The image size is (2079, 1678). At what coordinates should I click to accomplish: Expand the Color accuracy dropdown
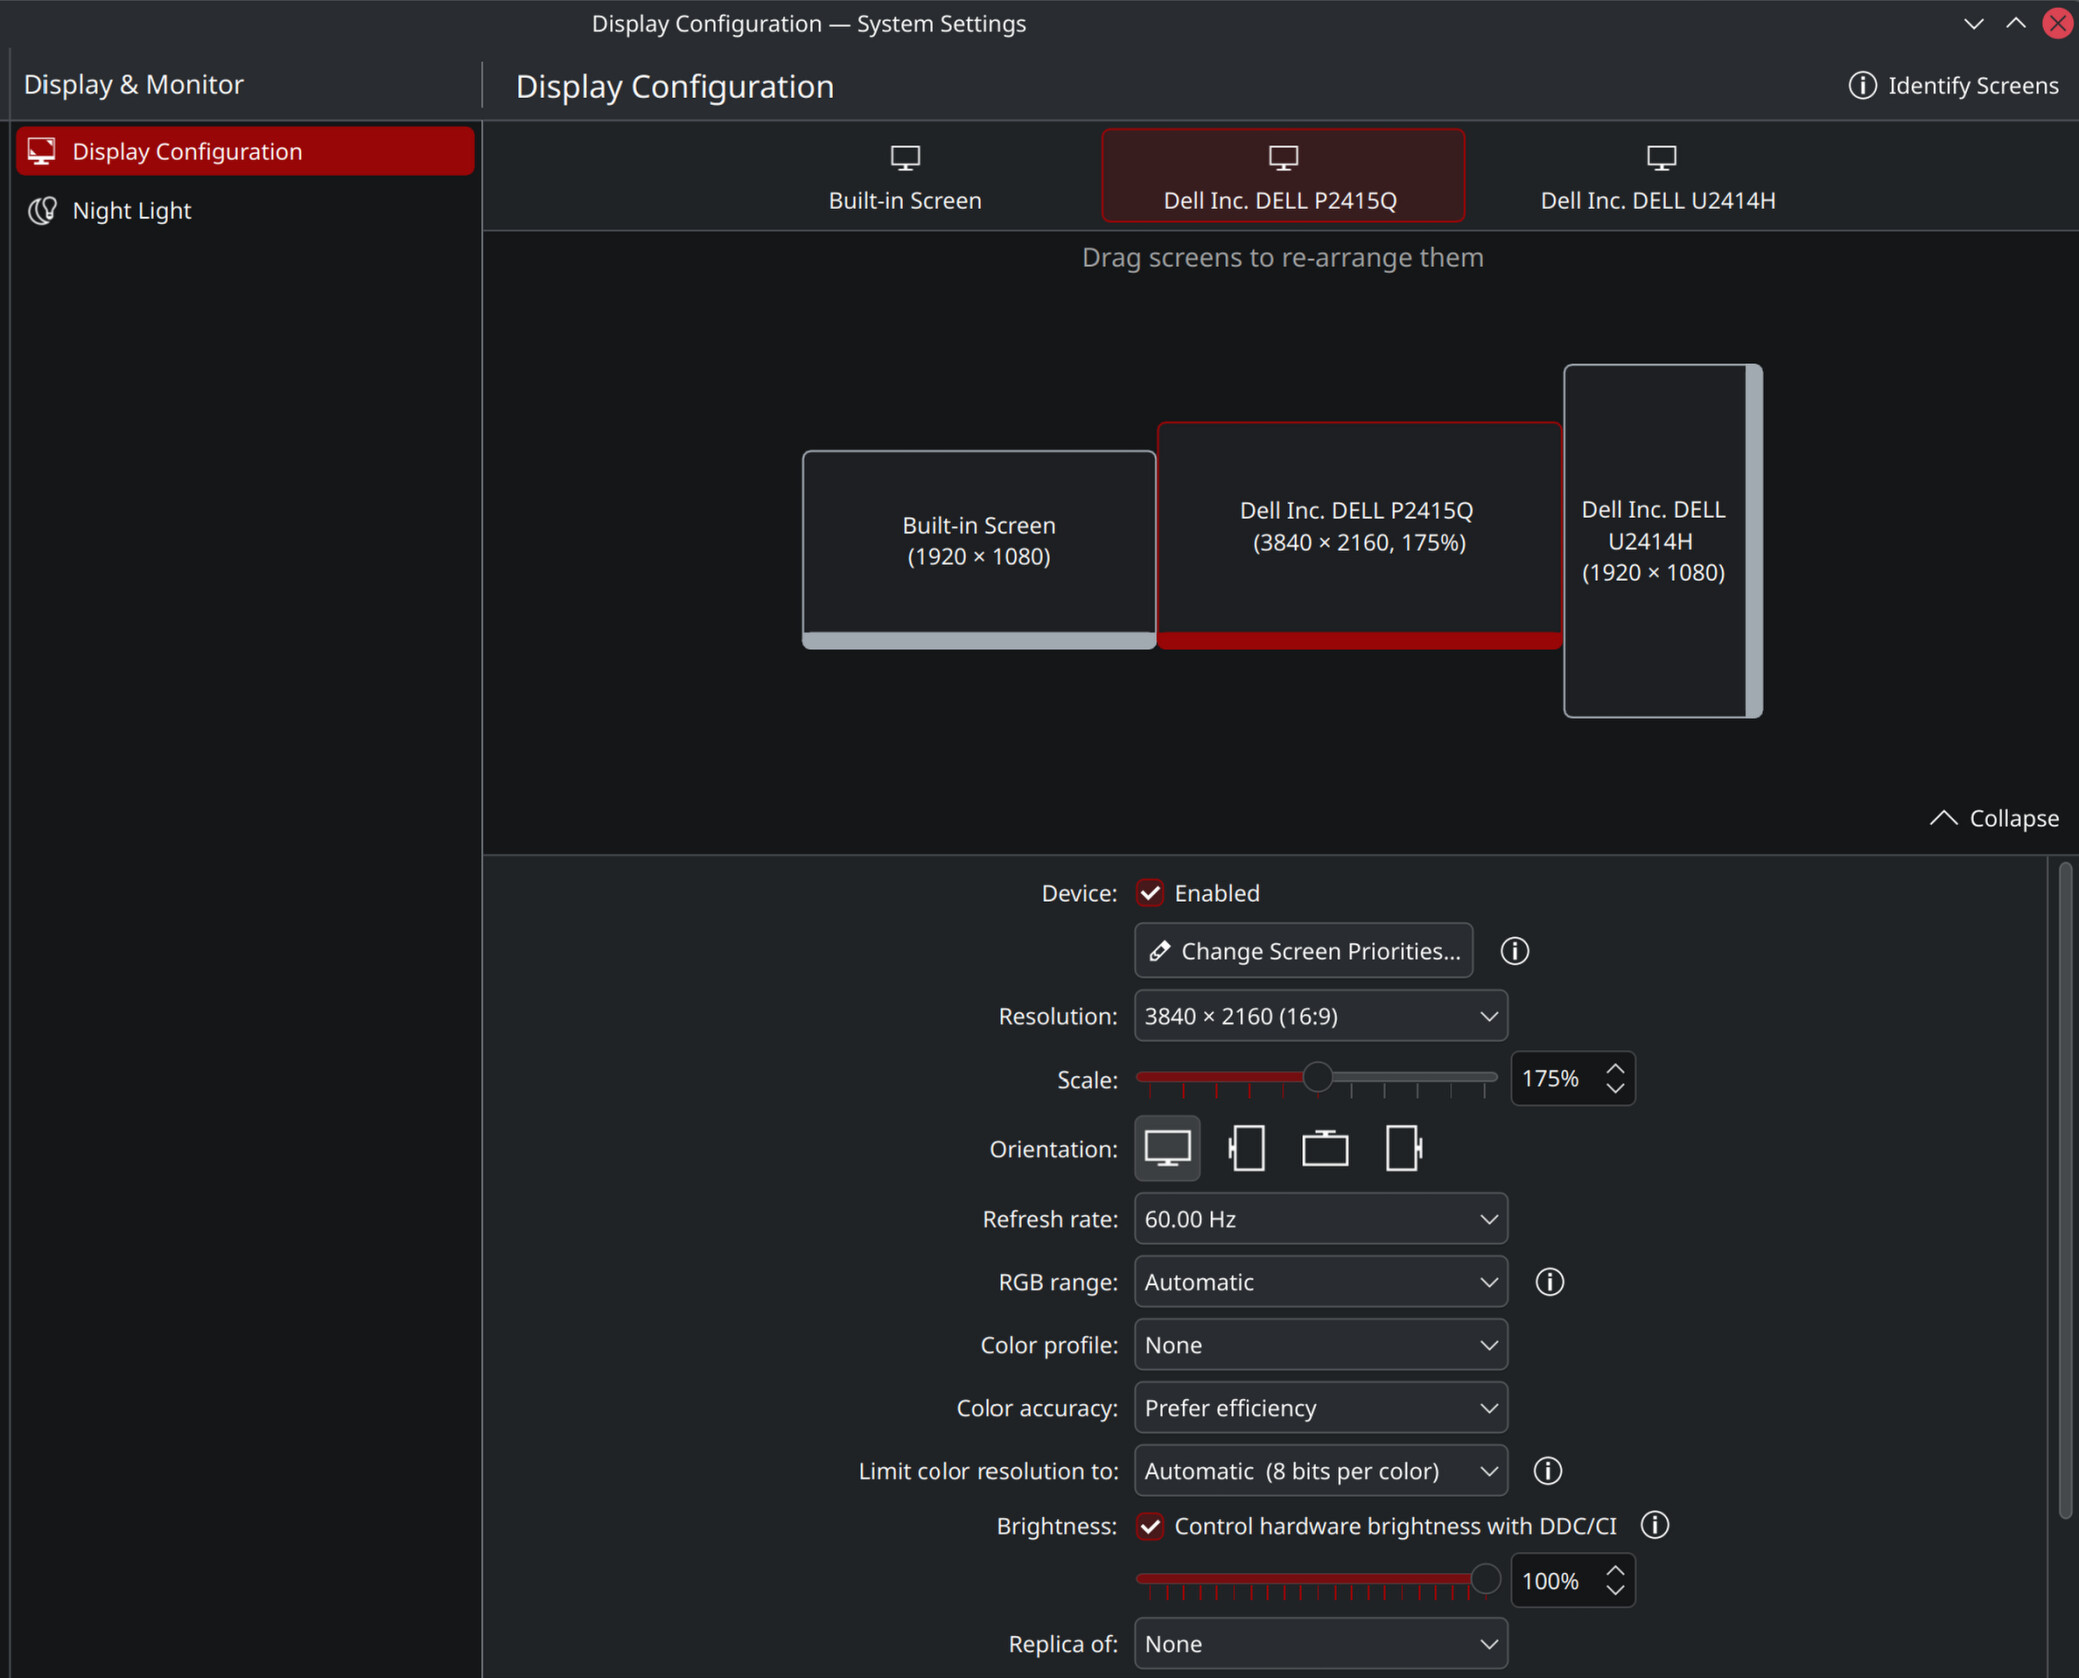1320,1408
